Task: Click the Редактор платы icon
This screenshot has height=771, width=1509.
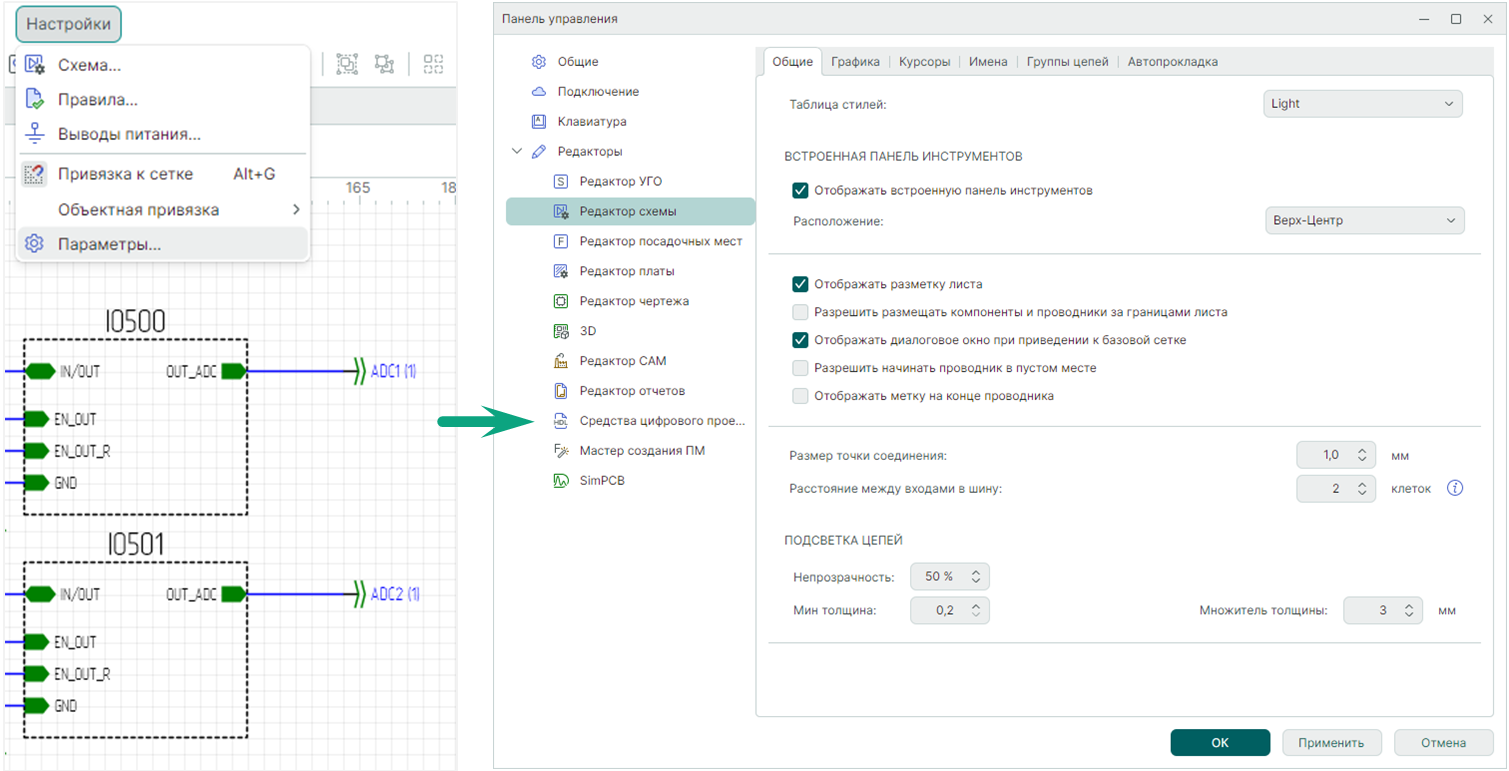Action: [561, 271]
